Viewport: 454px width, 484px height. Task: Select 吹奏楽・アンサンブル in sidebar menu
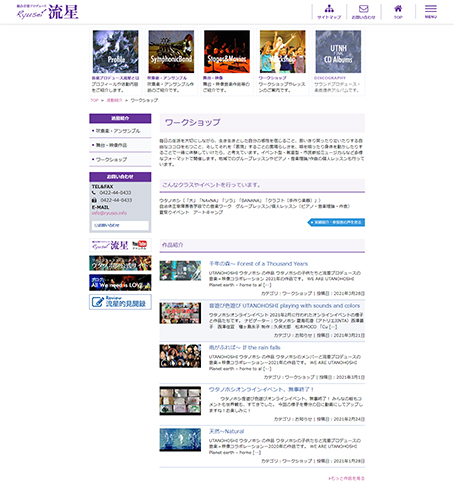click(x=120, y=131)
